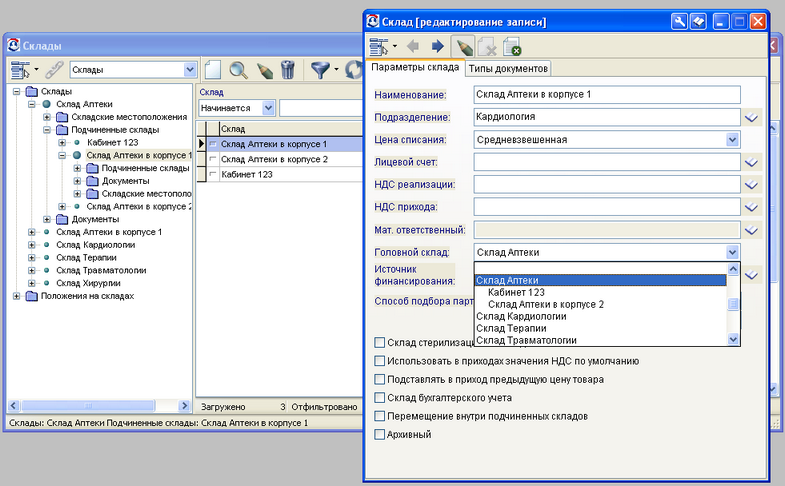Go to previous record with gray left arrow

(x=413, y=47)
